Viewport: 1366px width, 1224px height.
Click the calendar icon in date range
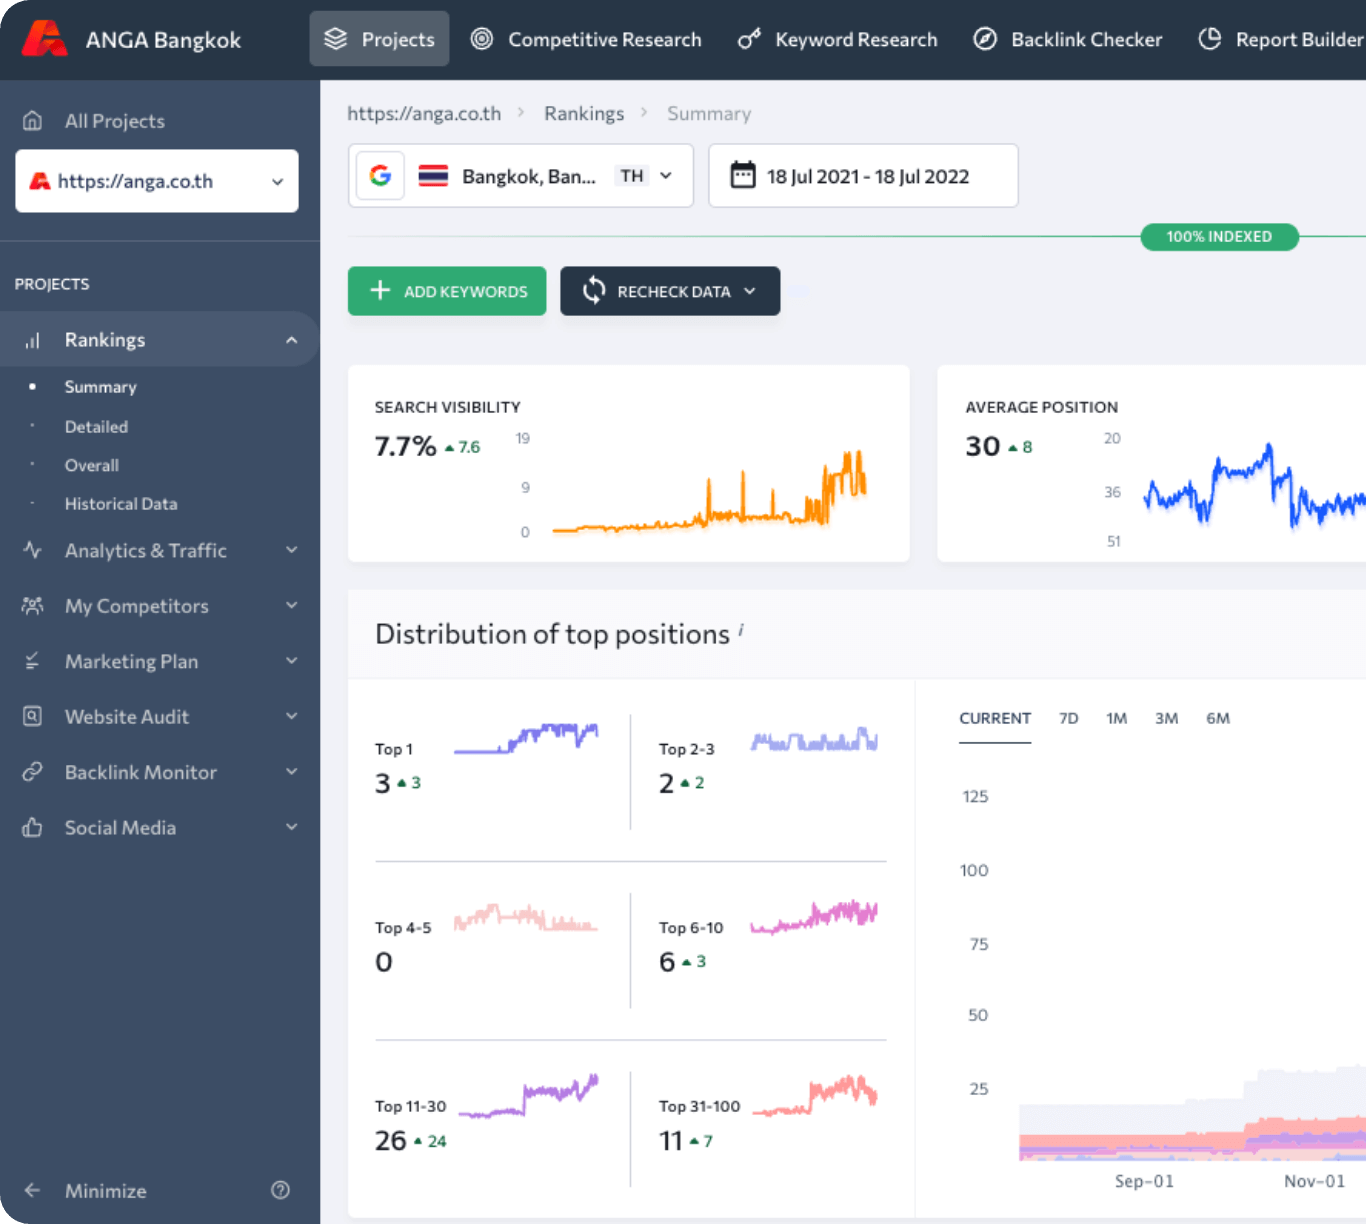[x=743, y=175]
